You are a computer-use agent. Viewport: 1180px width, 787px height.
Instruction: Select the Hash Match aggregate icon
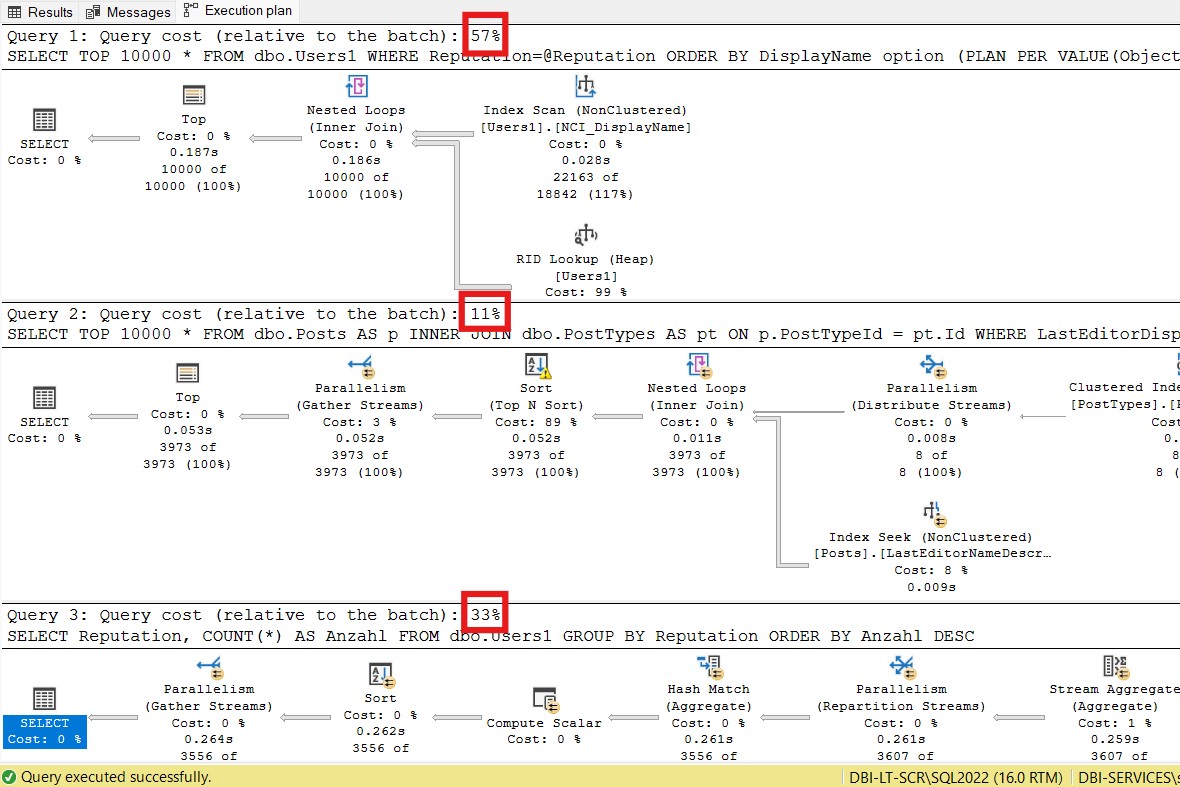click(x=708, y=666)
